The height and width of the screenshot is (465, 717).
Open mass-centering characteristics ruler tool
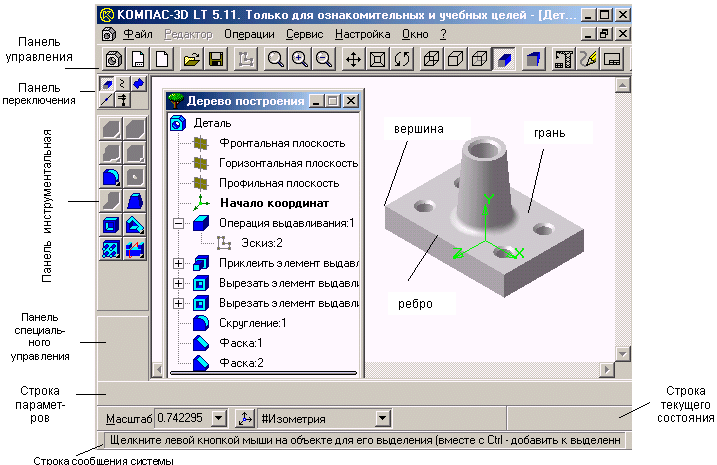click(x=563, y=59)
